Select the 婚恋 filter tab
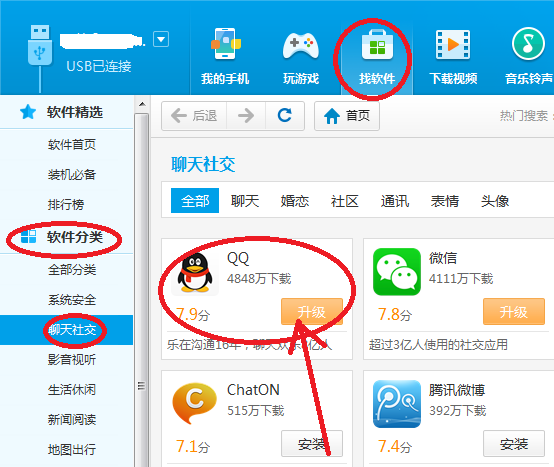This screenshot has width=554, height=467. [295, 201]
